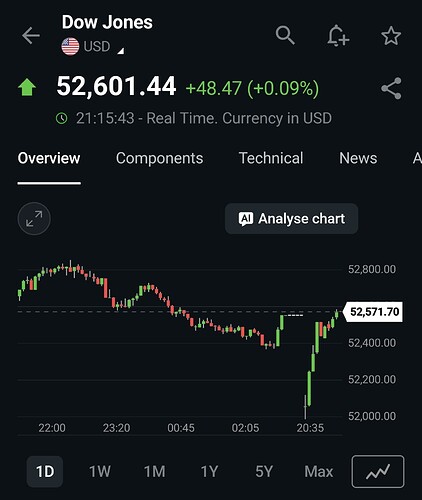The height and width of the screenshot is (500, 422).
Task: Expand chart to fullscreen with arrows icon
Action: [x=34, y=219]
